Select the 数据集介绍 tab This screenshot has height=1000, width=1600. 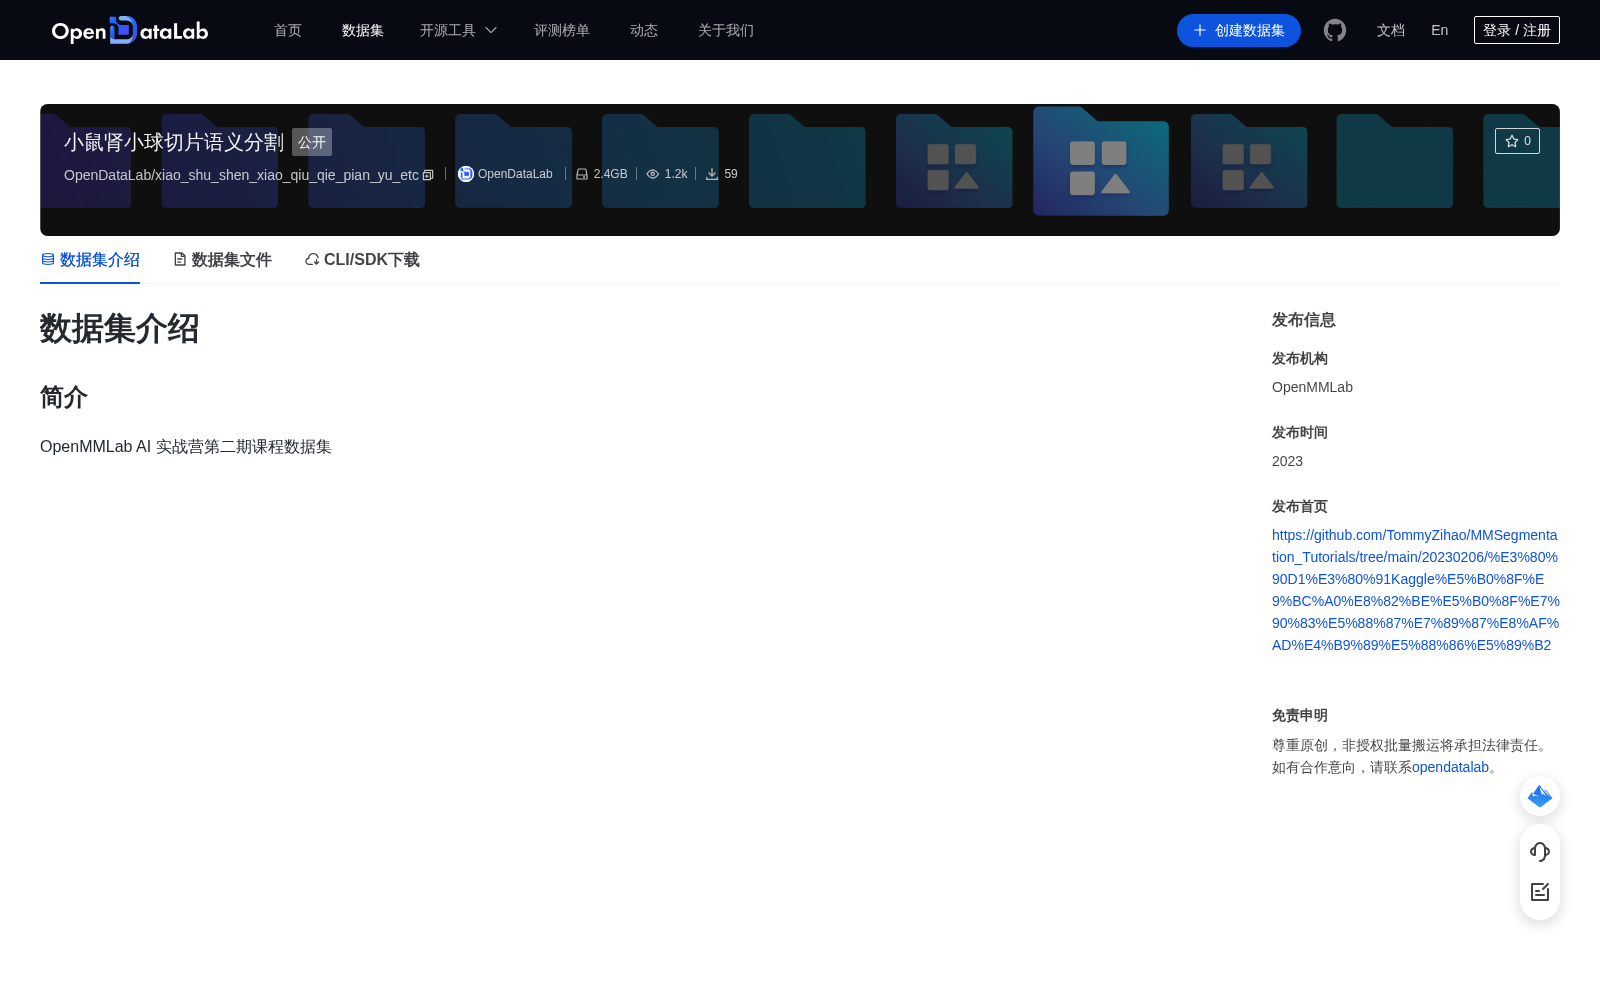pos(90,260)
